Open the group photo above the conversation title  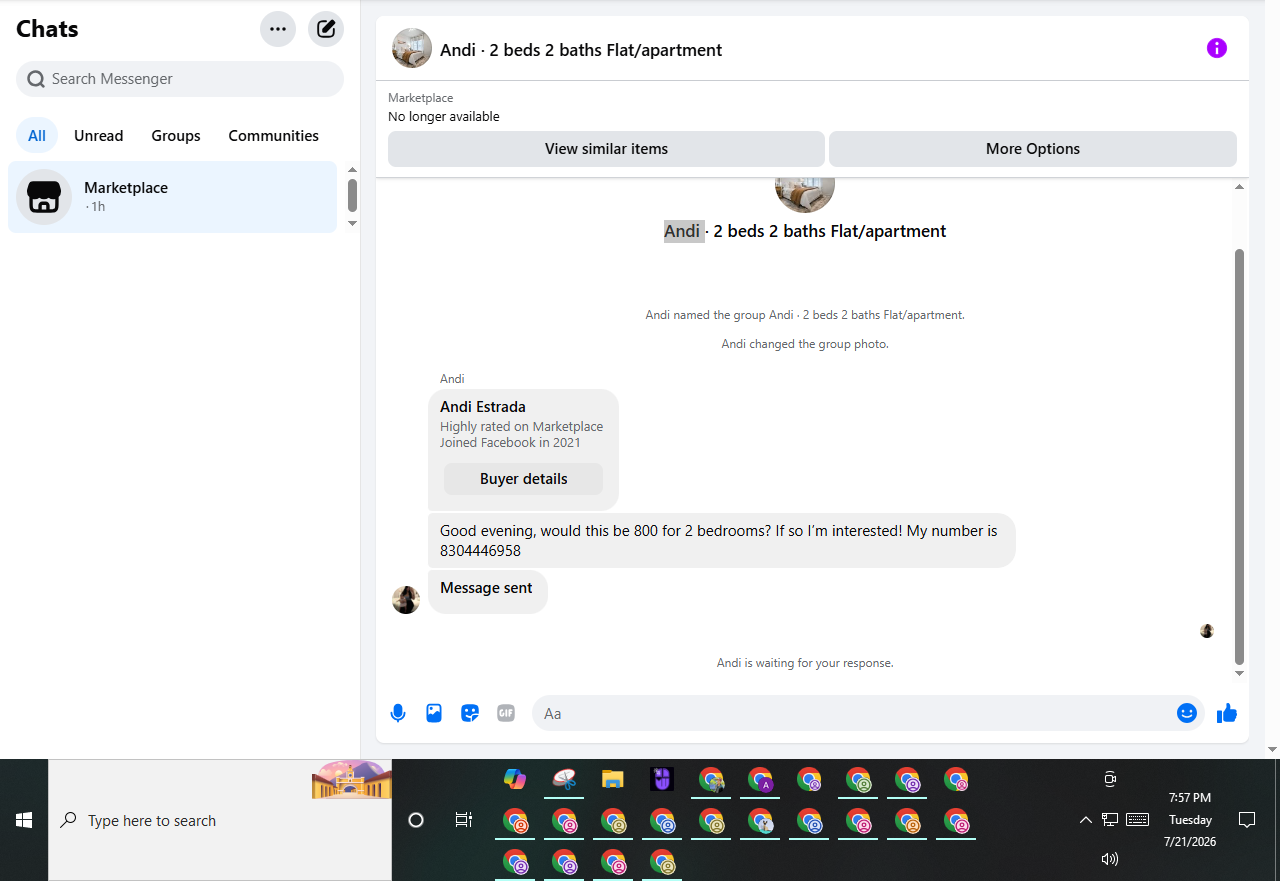point(805,195)
